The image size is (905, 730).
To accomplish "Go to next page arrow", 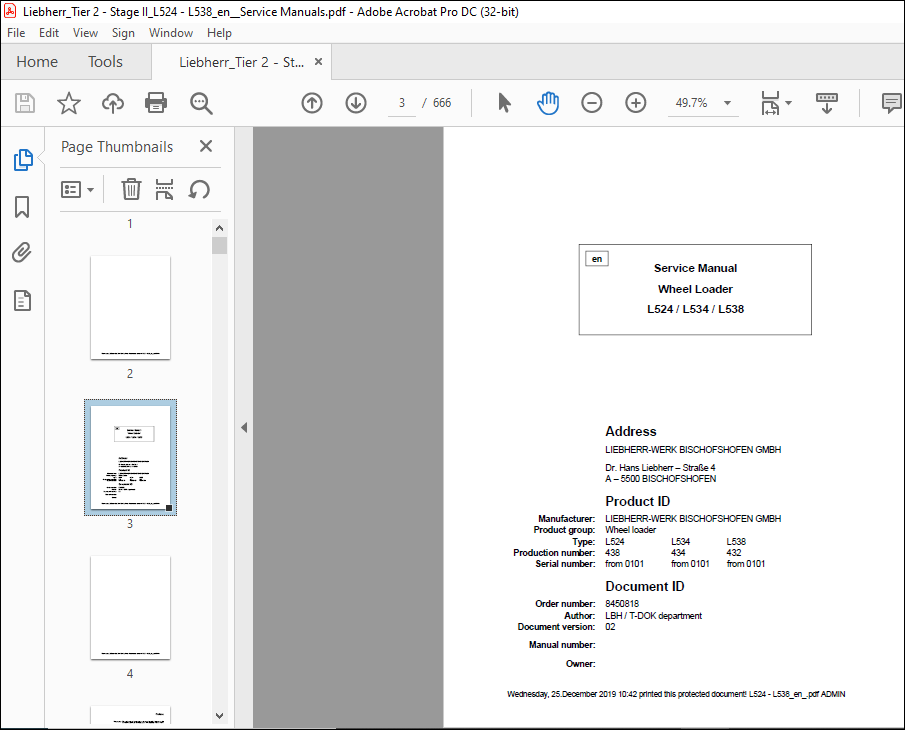I will click(356, 103).
